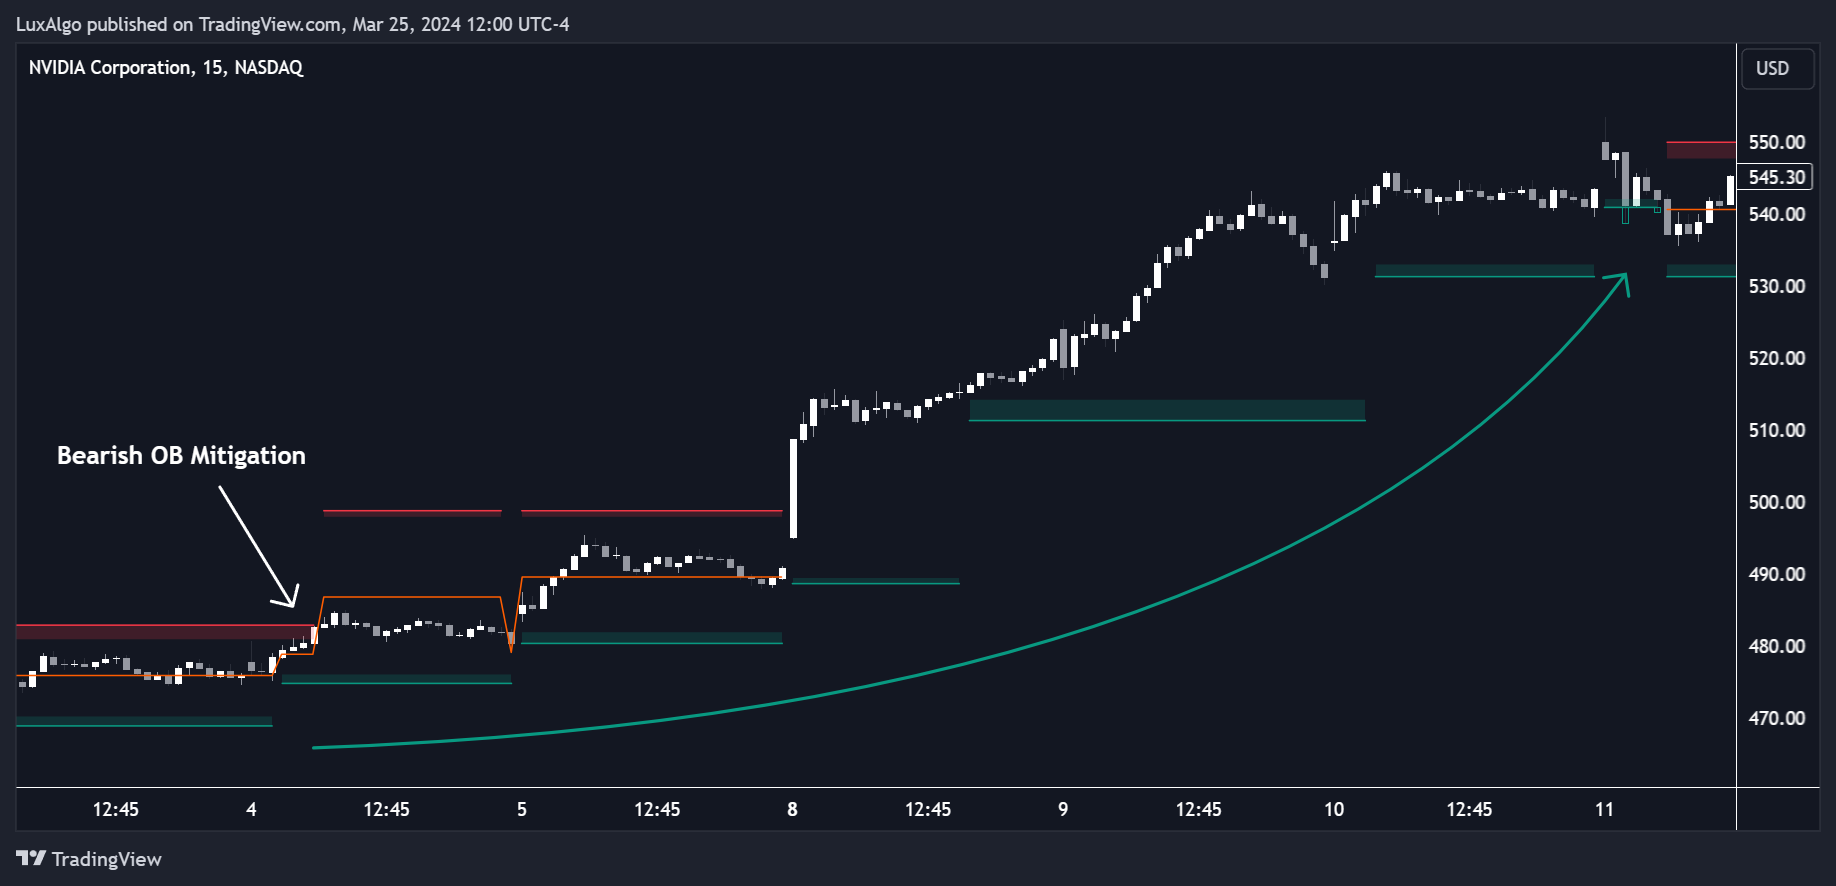1836x886 pixels.
Task: Click the 530.00 price axis label
Action: [x=1776, y=286]
